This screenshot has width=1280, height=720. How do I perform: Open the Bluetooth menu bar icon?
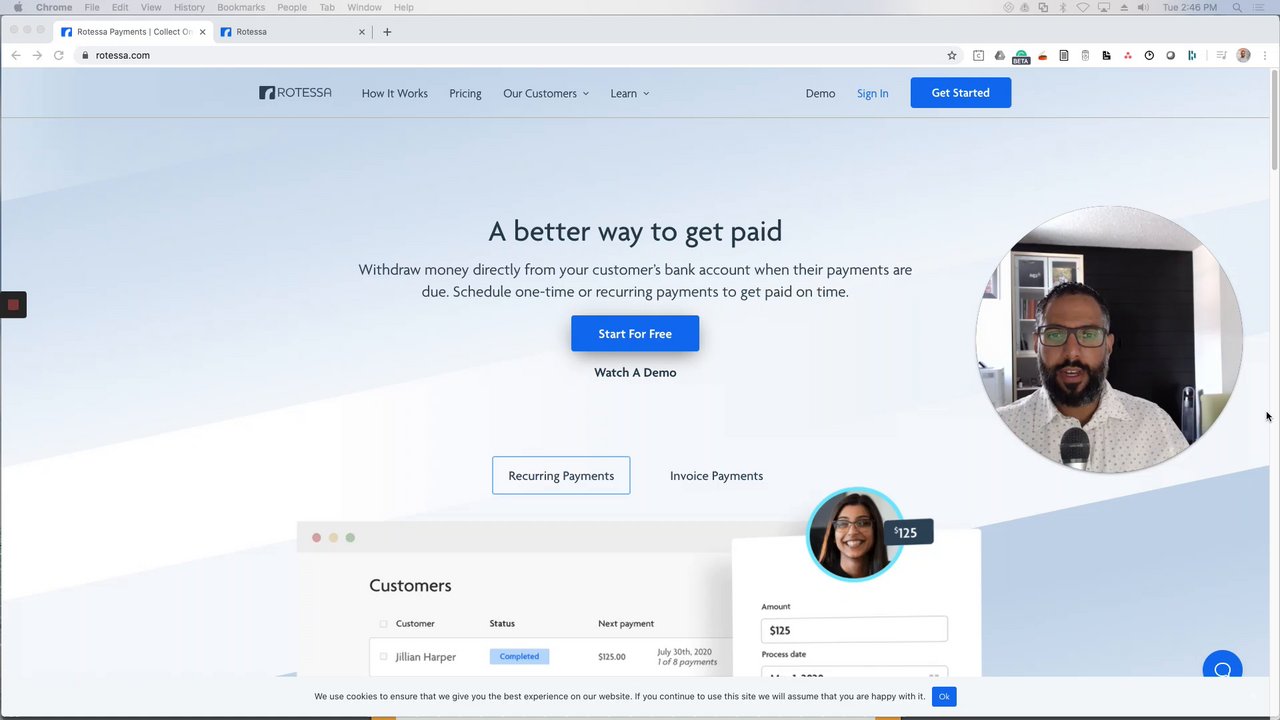click(1063, 7)
